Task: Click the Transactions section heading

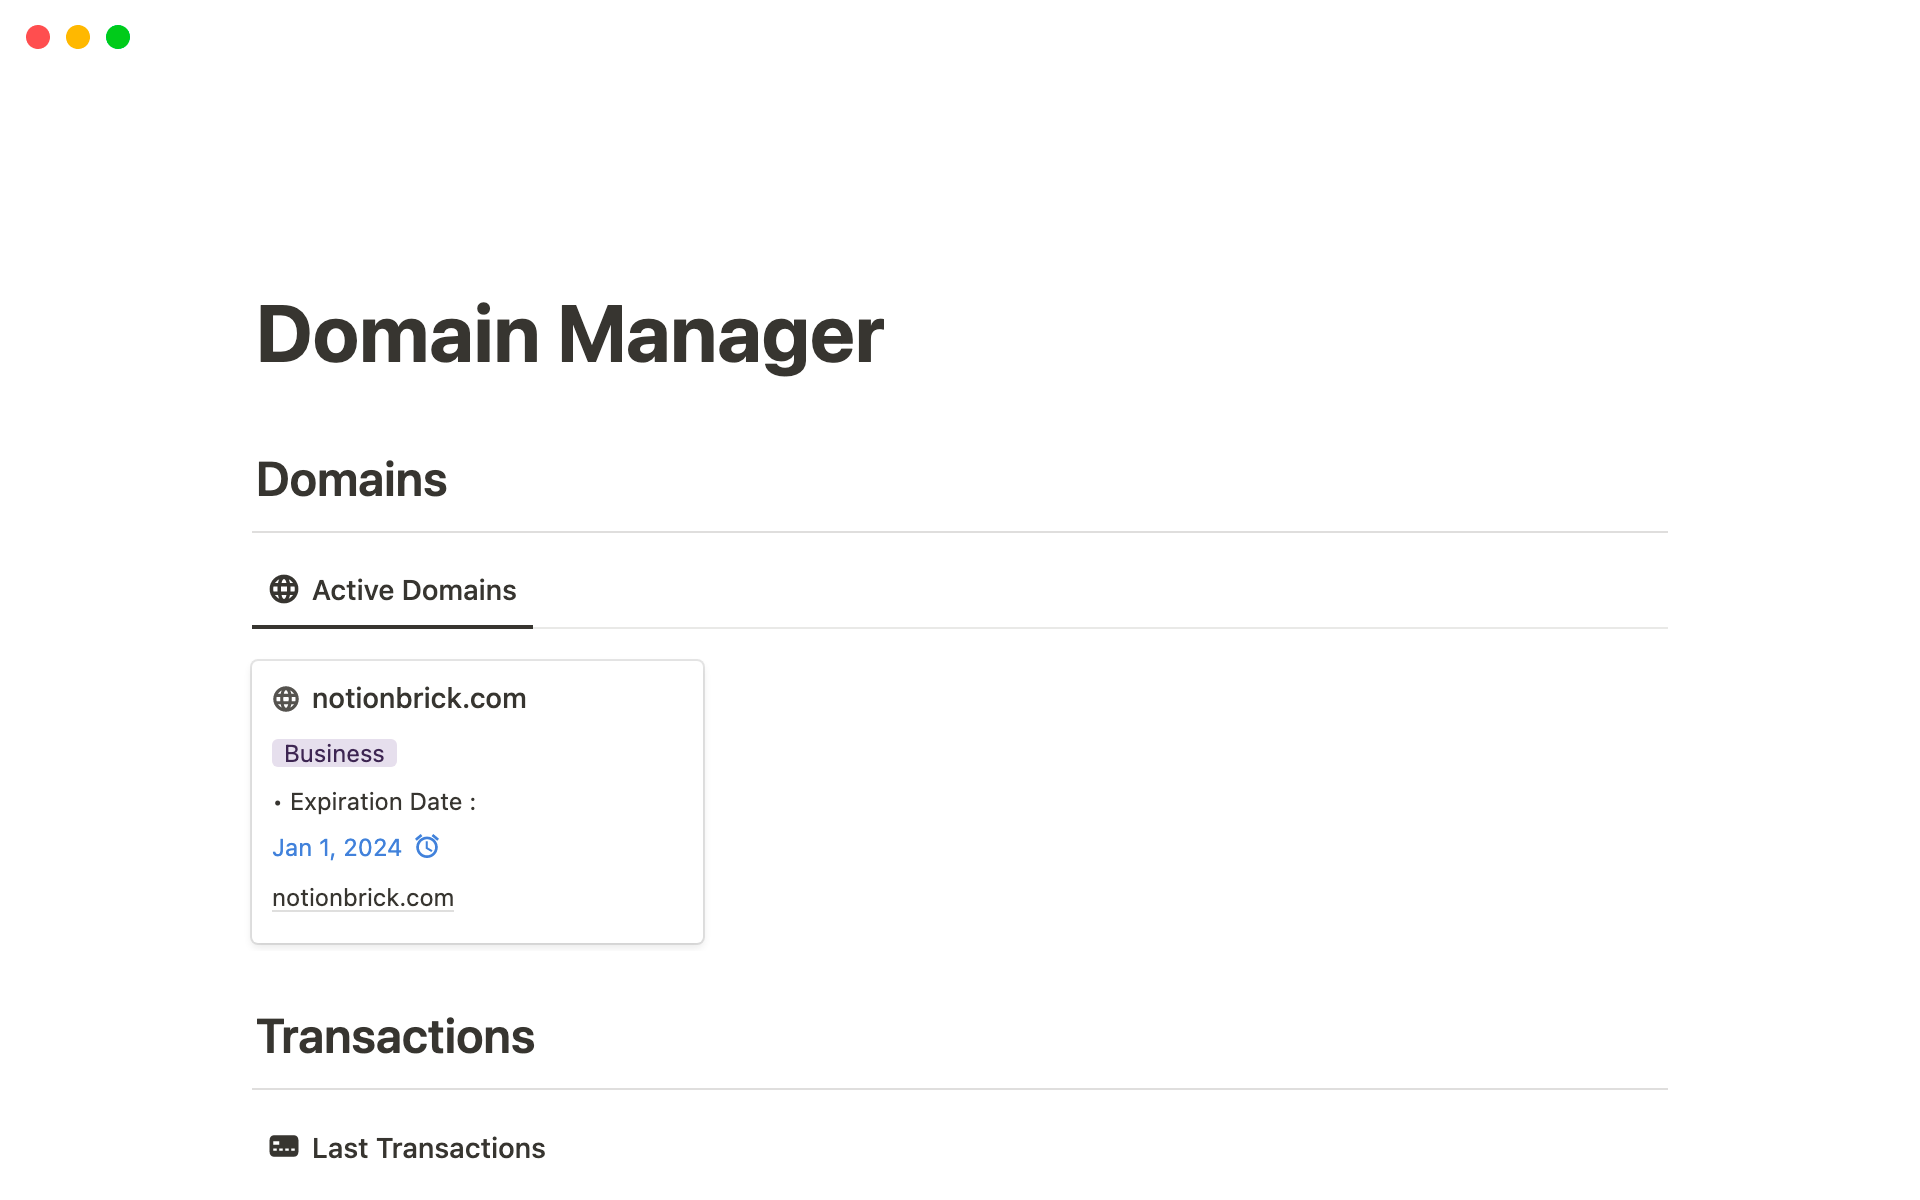Action: point(395,1036)
